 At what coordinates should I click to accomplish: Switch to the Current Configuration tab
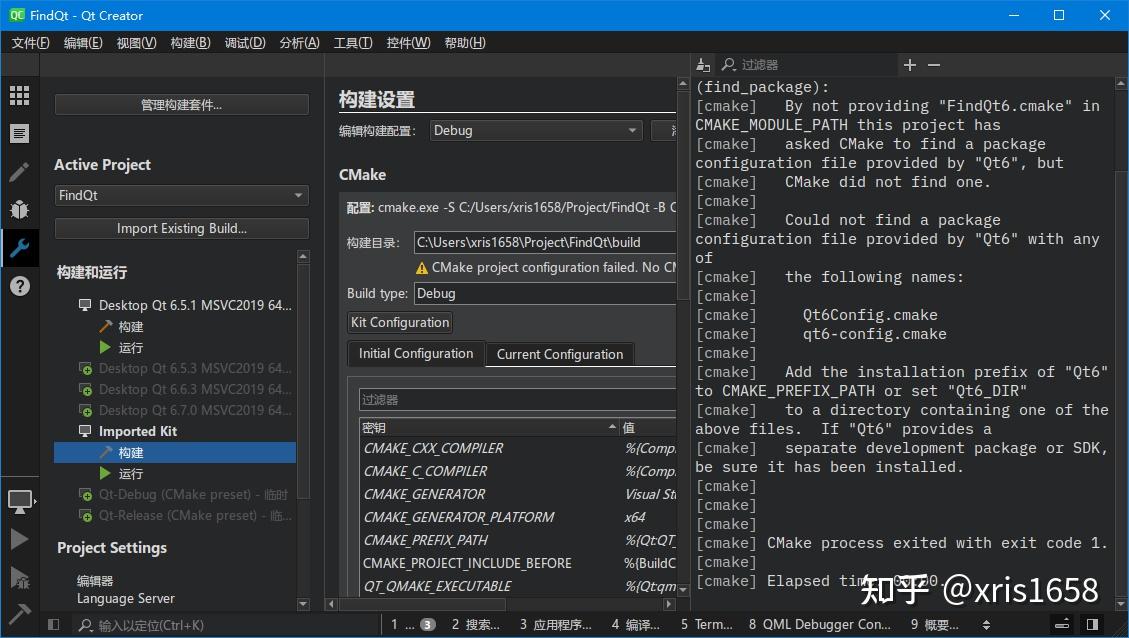558,353
